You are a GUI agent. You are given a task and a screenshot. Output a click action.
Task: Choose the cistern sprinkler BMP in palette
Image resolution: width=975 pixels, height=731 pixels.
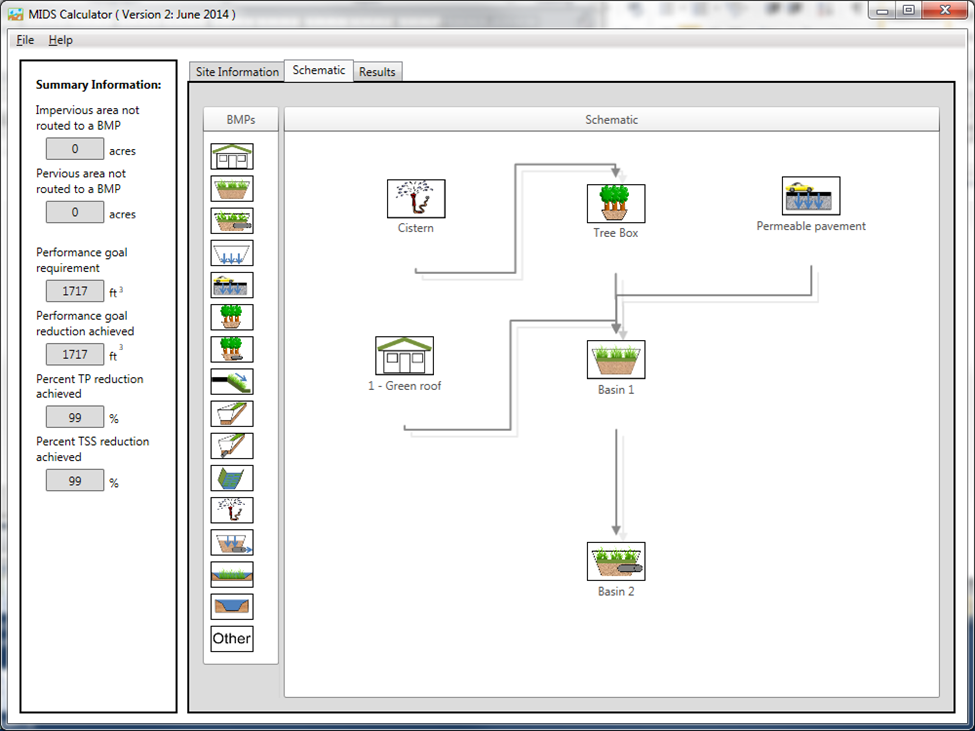tap(231, 510)
